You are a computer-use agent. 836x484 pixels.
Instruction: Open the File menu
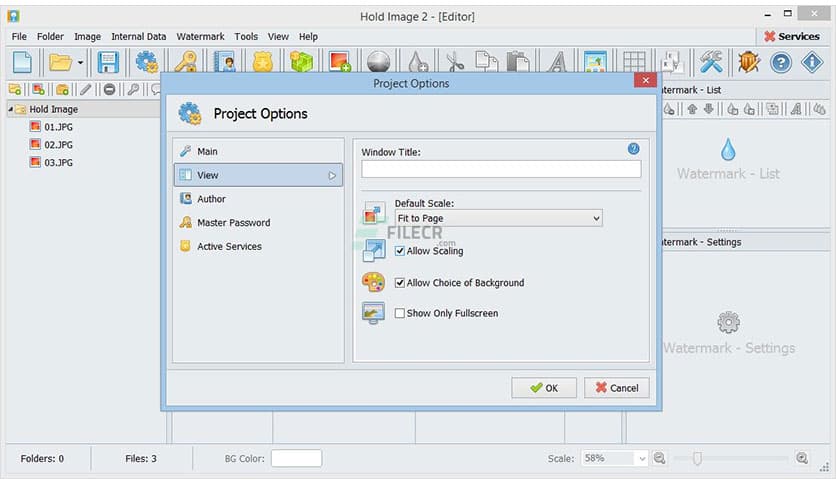[x=19, y=36]
